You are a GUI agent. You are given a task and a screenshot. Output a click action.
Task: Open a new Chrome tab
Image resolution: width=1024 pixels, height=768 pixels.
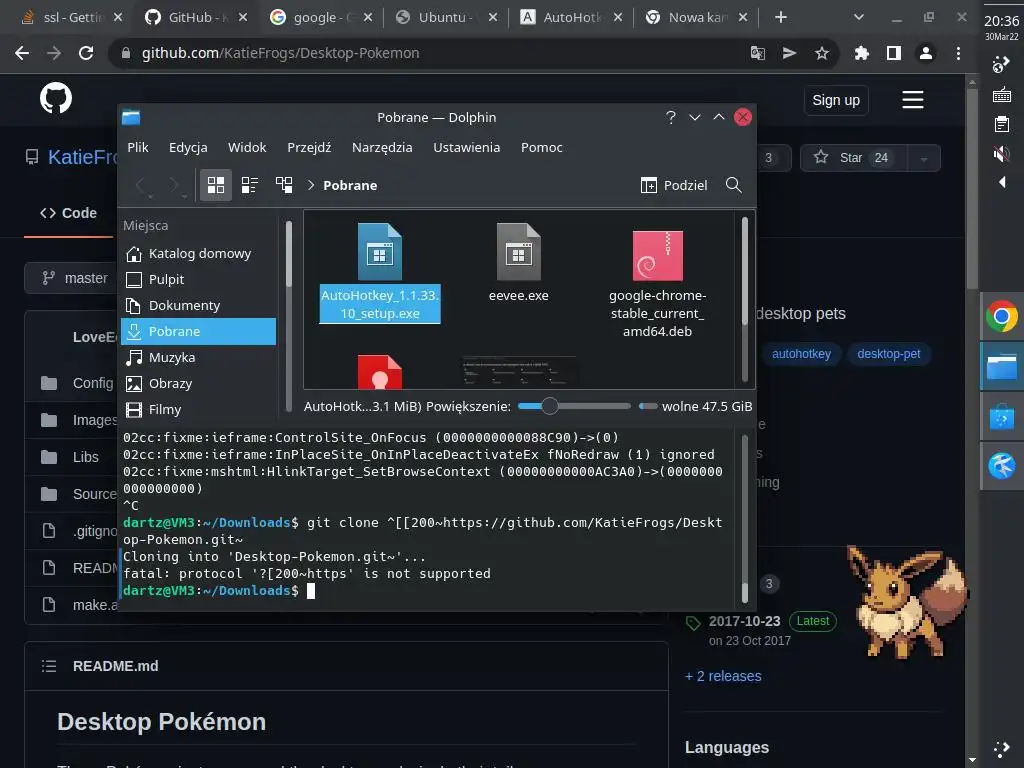[x=780, y=18]
